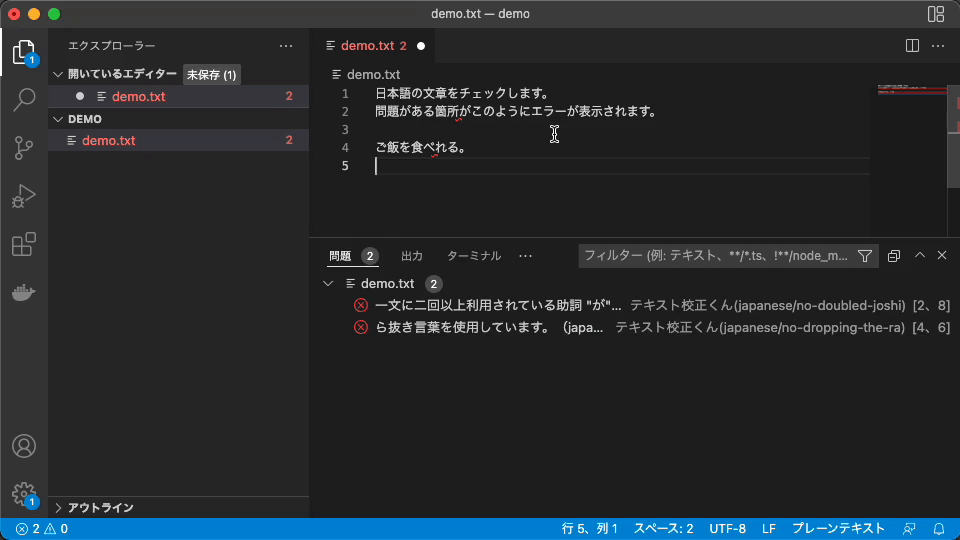
Task: Collapse demo.txt group in problems list
Action: 329,284
